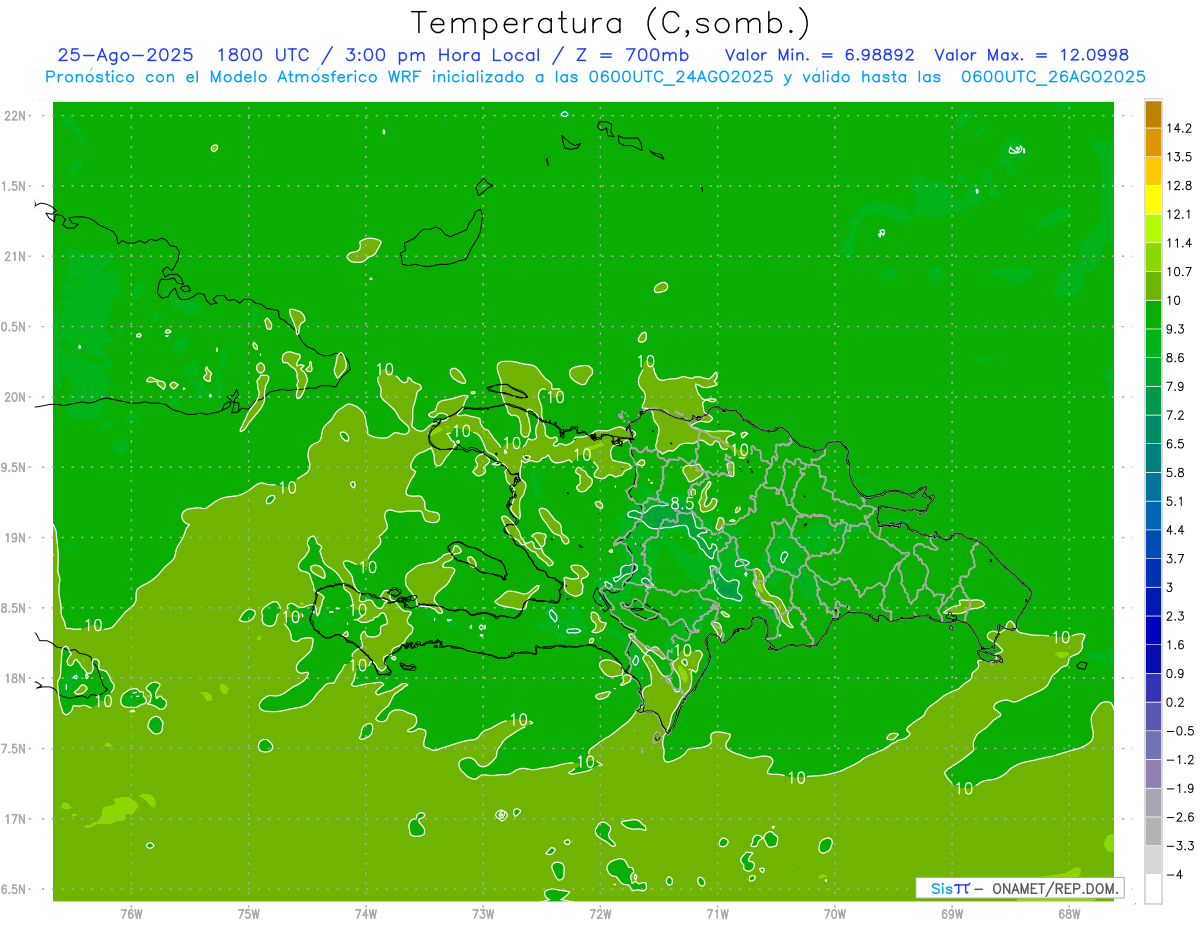Image resolution: width=1200 pixels, height=927 pixels.
Task: Click the "73W" longitude axis label
Action: click(x=483, y=914)
